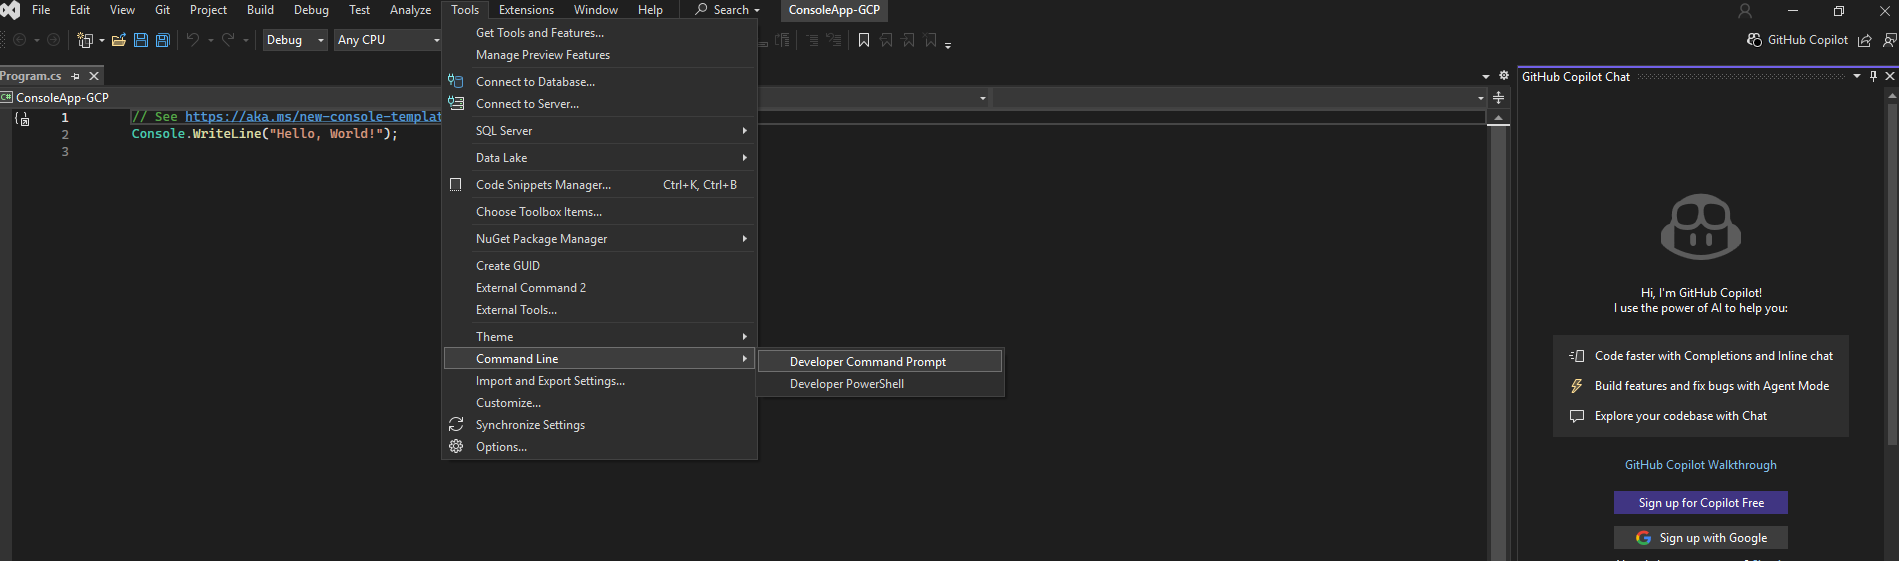
Task: Click the New Project toolbar icon
Action: click(x=85, y=40)
